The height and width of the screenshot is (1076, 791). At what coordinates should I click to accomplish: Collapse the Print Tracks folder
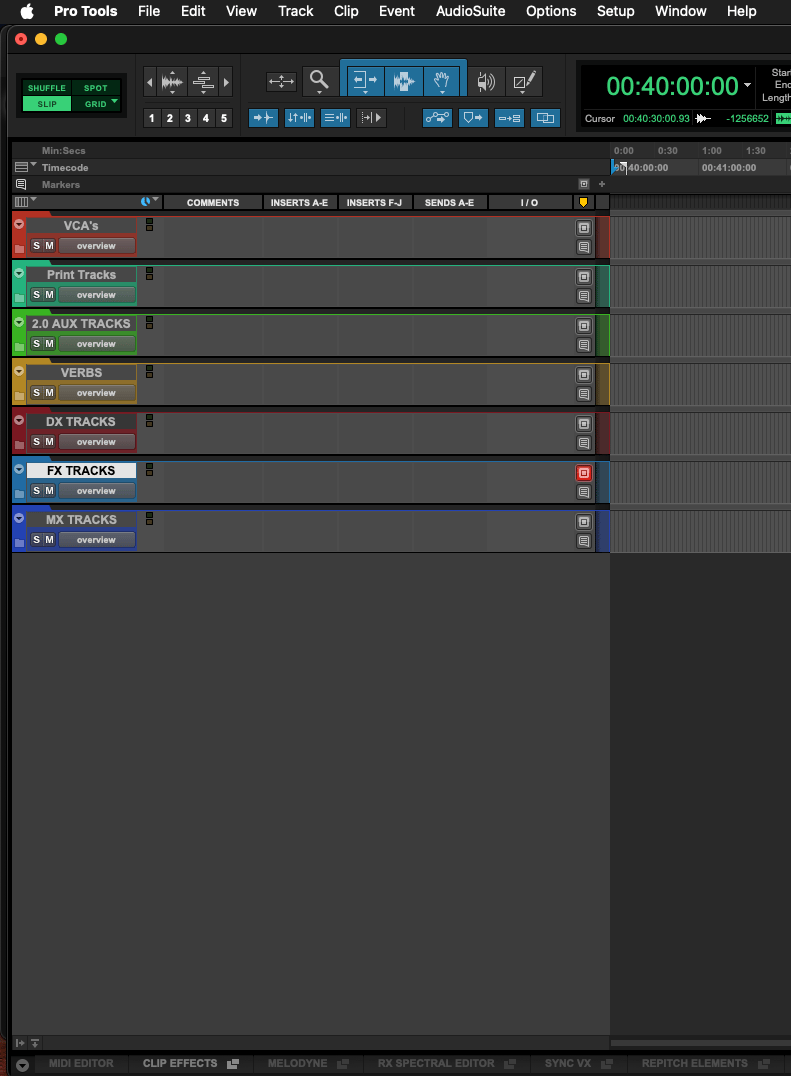tap(19, 273)
